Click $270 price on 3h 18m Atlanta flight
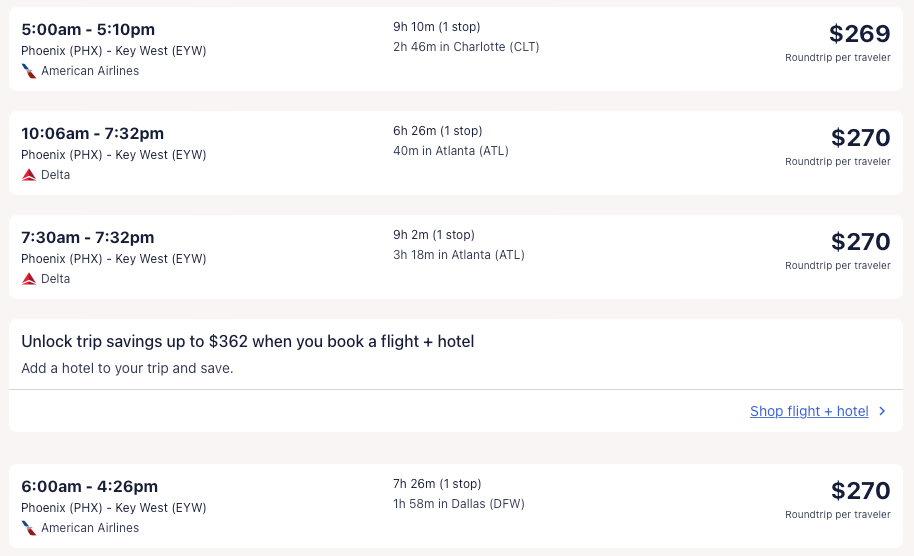Image resolution: width=914 pixels, height=556 pixels. tap(860, 242)
